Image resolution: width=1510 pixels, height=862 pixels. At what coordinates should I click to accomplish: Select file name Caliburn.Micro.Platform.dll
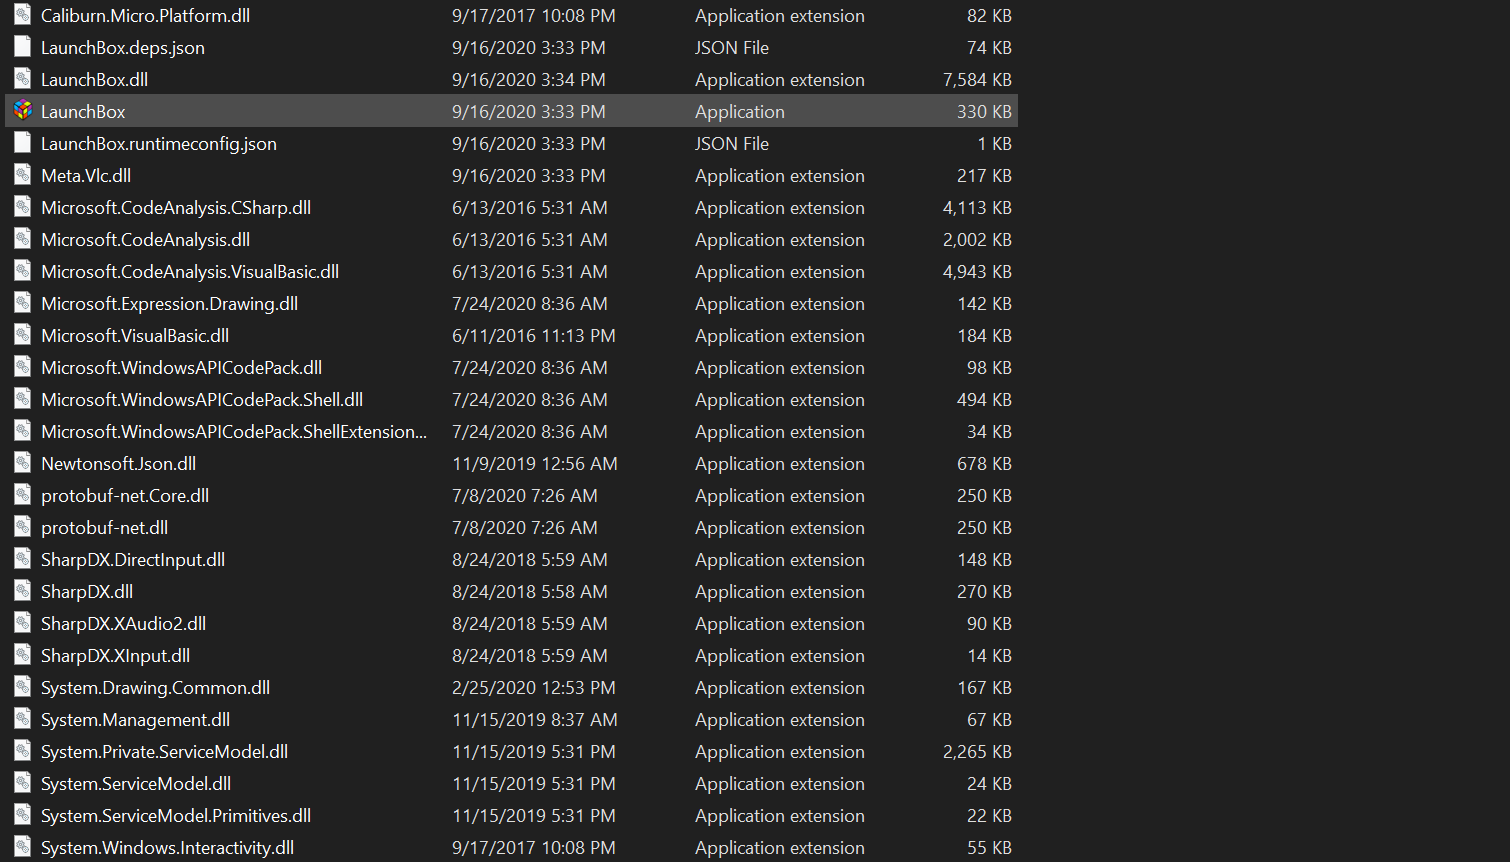(x=145, y=16)
